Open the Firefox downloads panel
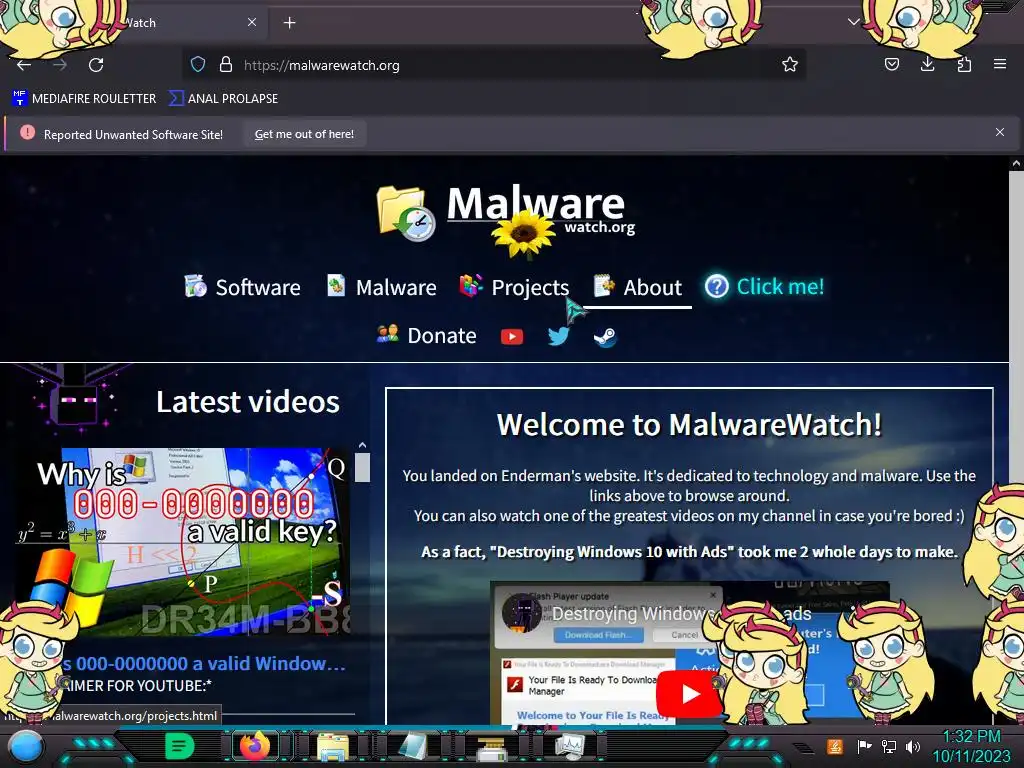The height and width of the screenshot is (768, 1024). click(x=927, y=65)
